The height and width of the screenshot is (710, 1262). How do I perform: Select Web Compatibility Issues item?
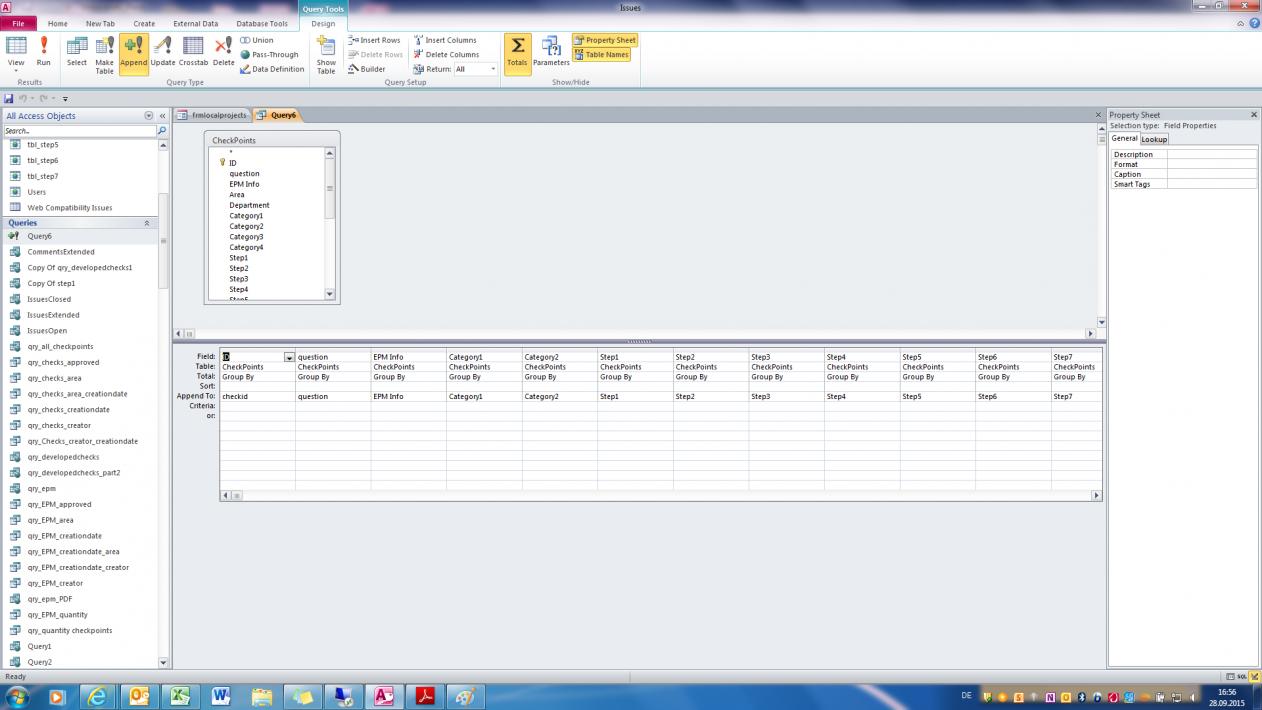pyautogui.click(x=70, y=208)
